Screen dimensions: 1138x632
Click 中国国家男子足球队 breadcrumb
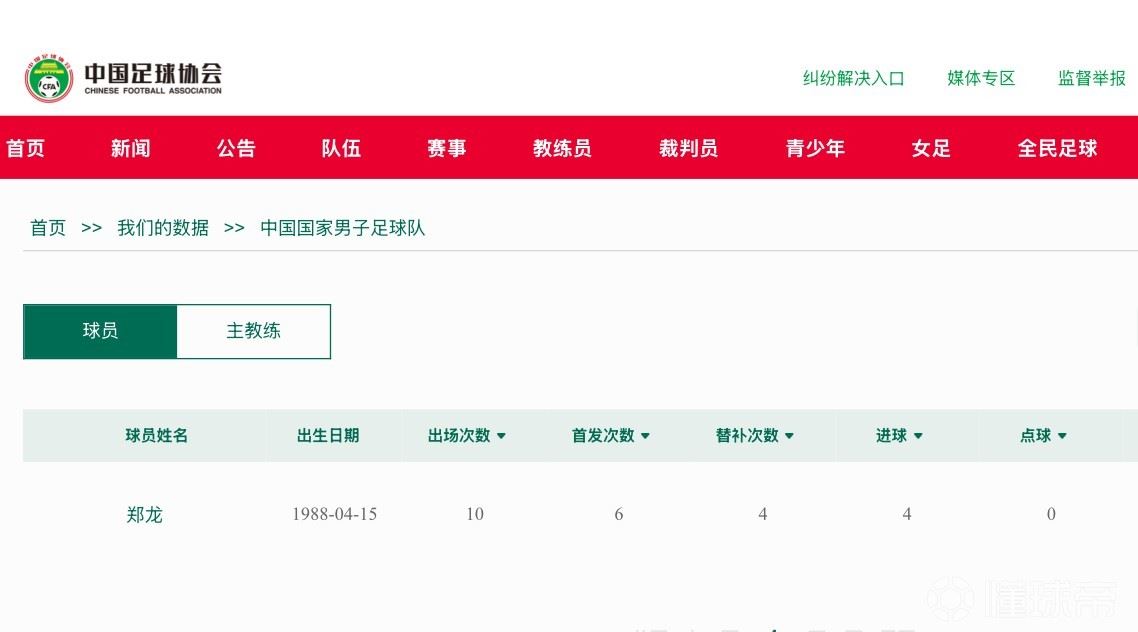[x=343, y=228]
